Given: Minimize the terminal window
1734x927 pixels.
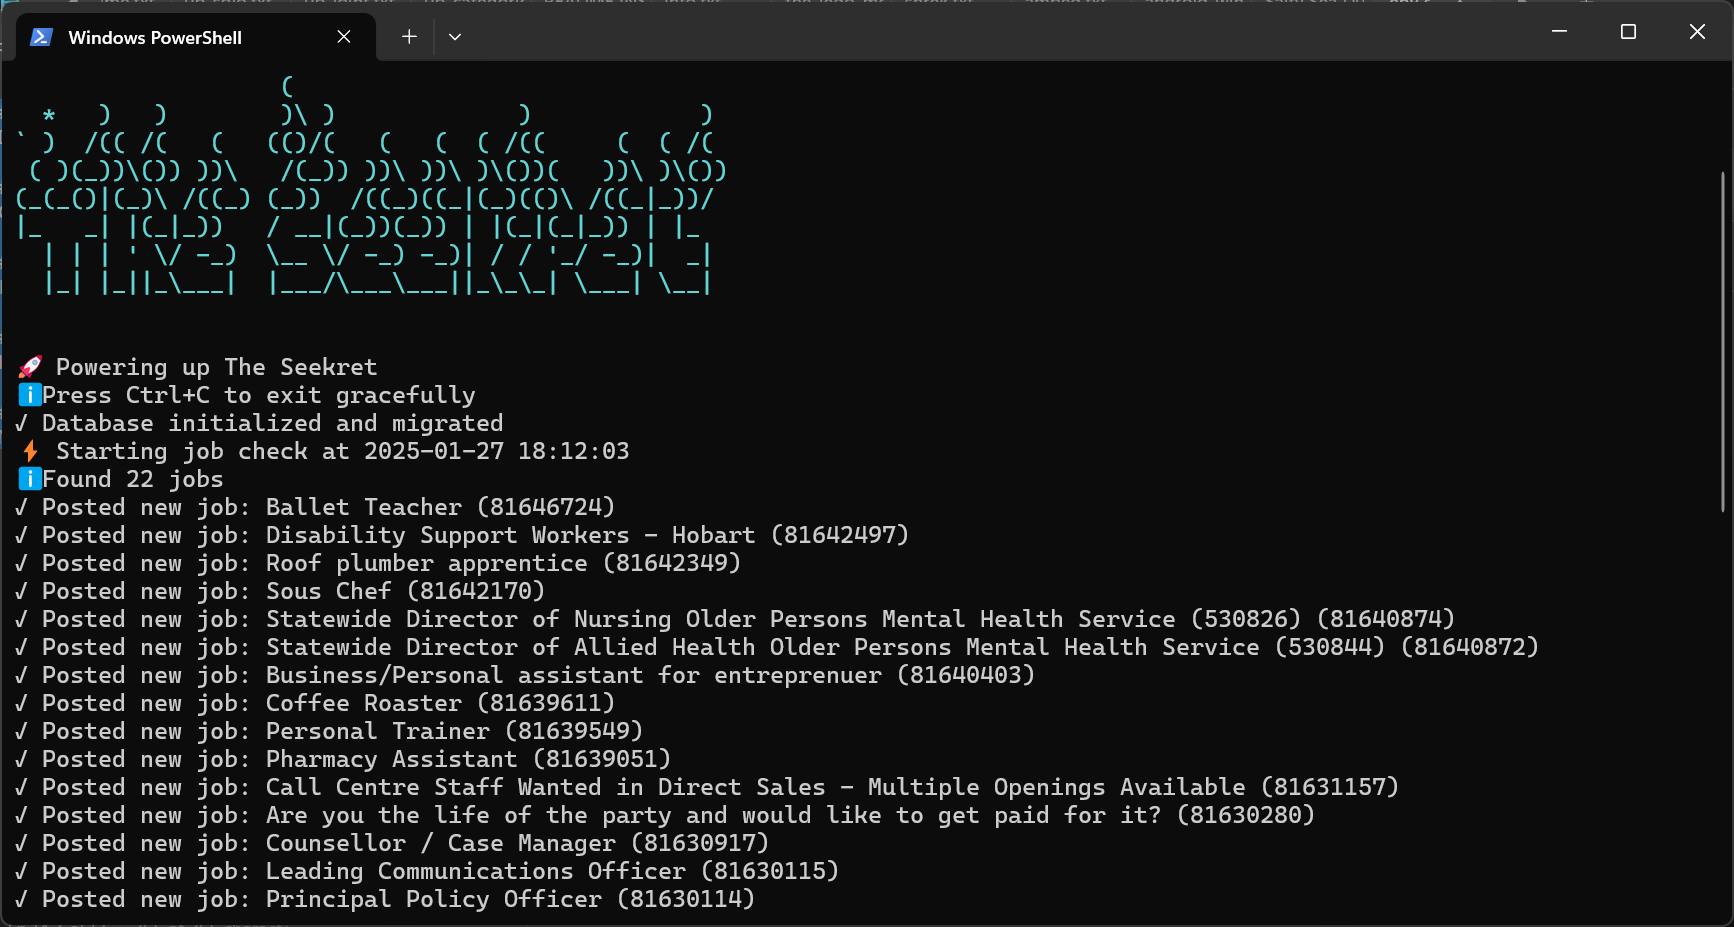Looking at the screenshot, I should pos(1559,32).
